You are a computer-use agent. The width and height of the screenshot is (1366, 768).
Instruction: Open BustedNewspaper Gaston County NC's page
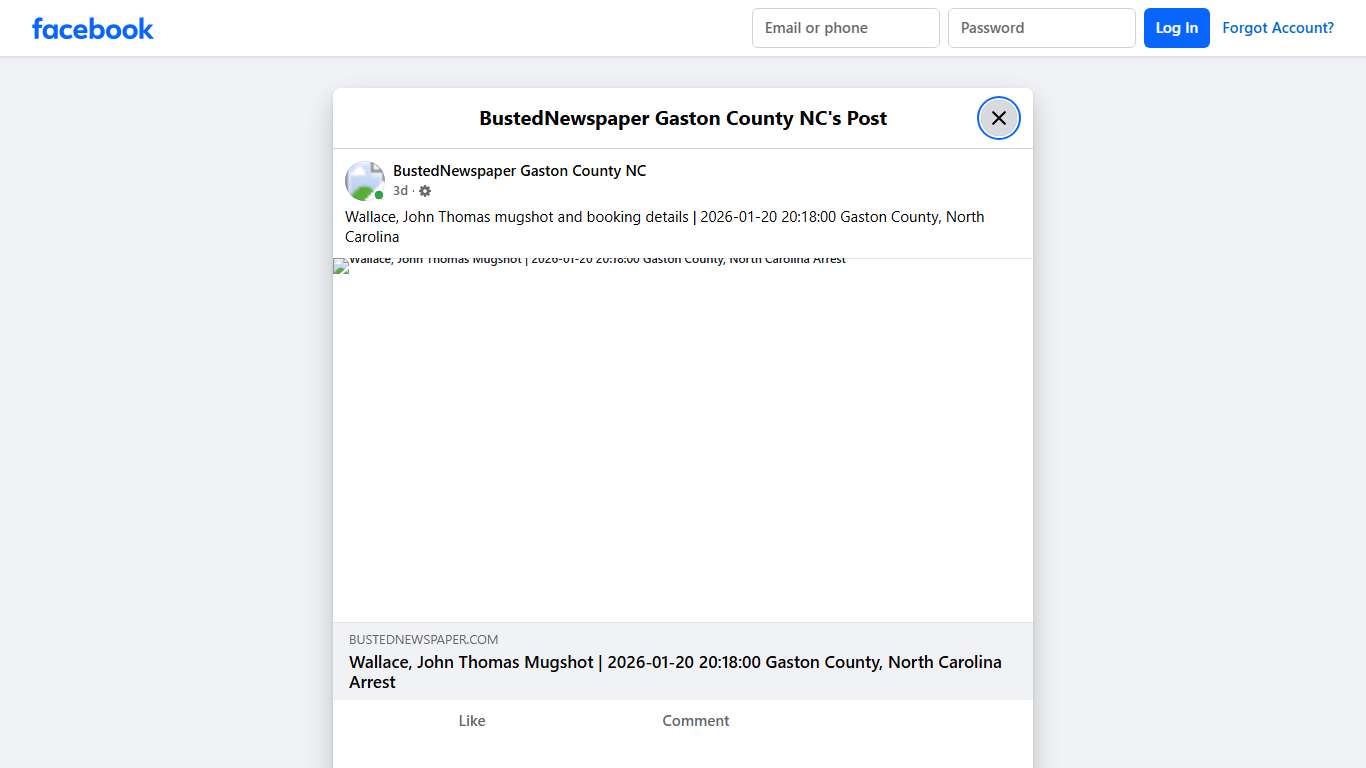tap(519, 170)
